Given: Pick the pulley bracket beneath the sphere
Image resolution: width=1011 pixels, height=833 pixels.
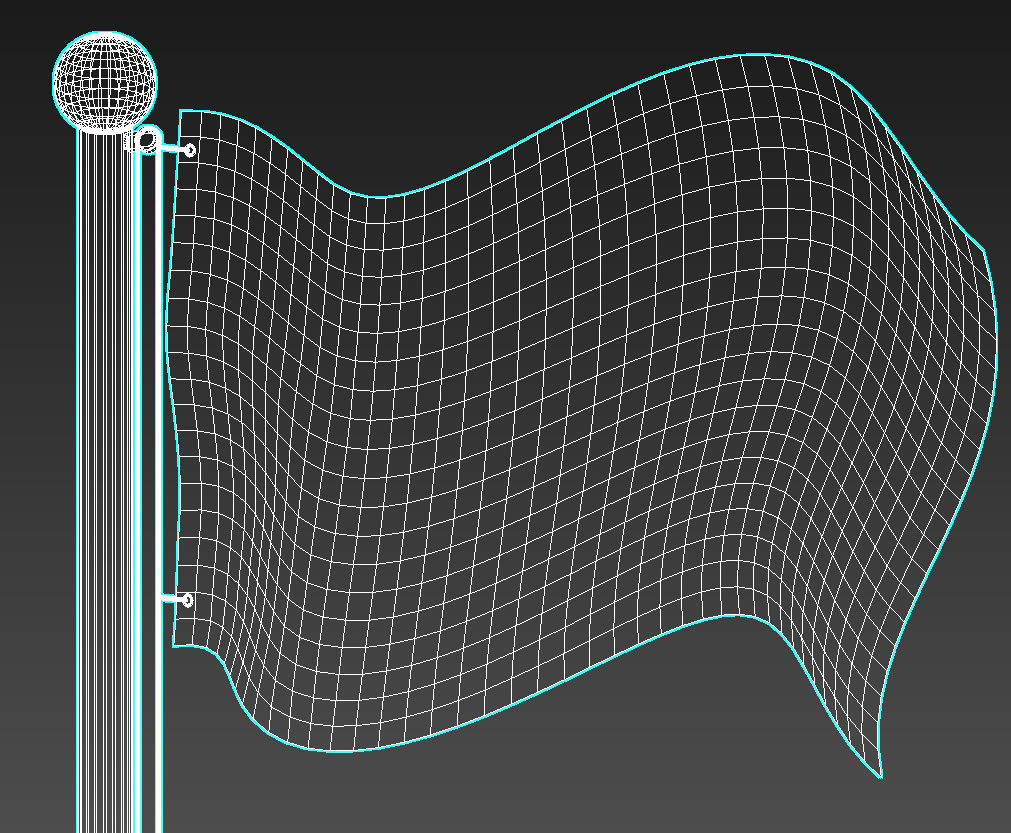Looking at the screenshot, I should click(143, 141).
